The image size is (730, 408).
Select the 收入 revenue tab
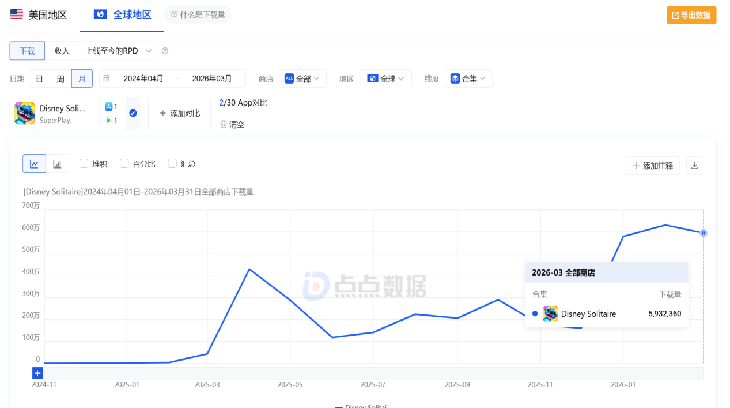pos(62,50)
